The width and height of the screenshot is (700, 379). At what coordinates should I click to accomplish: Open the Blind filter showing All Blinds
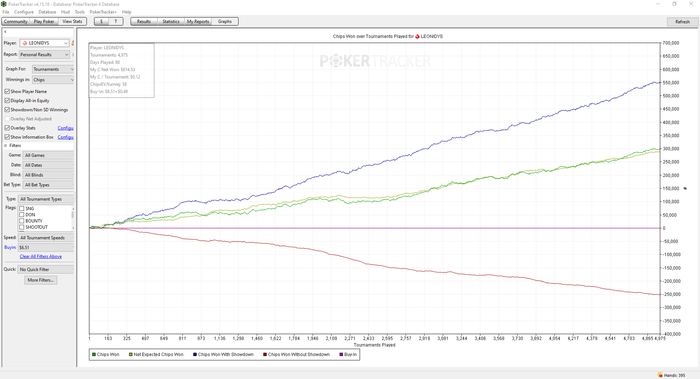(48, 175)
